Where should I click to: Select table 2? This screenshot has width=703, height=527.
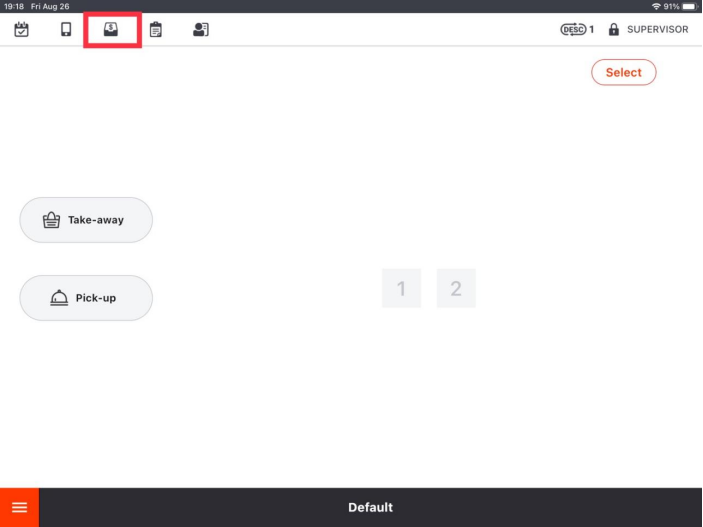[456, 288]
